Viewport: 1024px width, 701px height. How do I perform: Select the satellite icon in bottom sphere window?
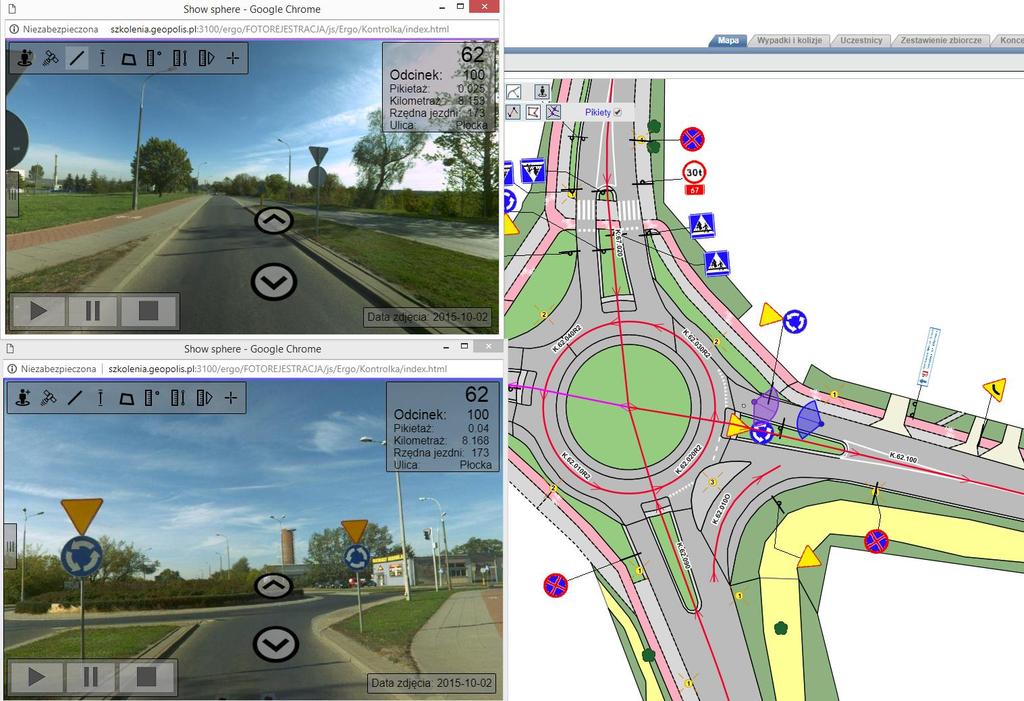point(48,397)
